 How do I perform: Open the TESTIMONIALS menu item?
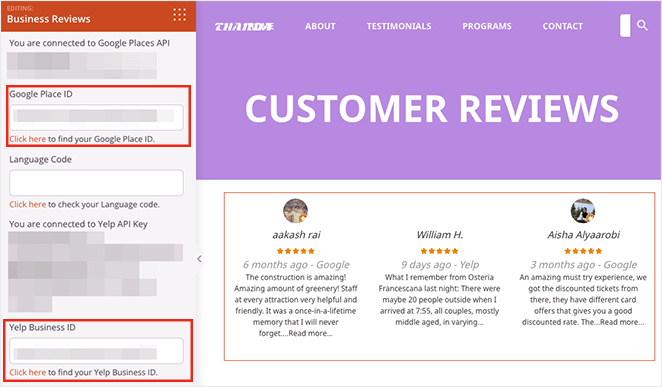pos(399,26)
